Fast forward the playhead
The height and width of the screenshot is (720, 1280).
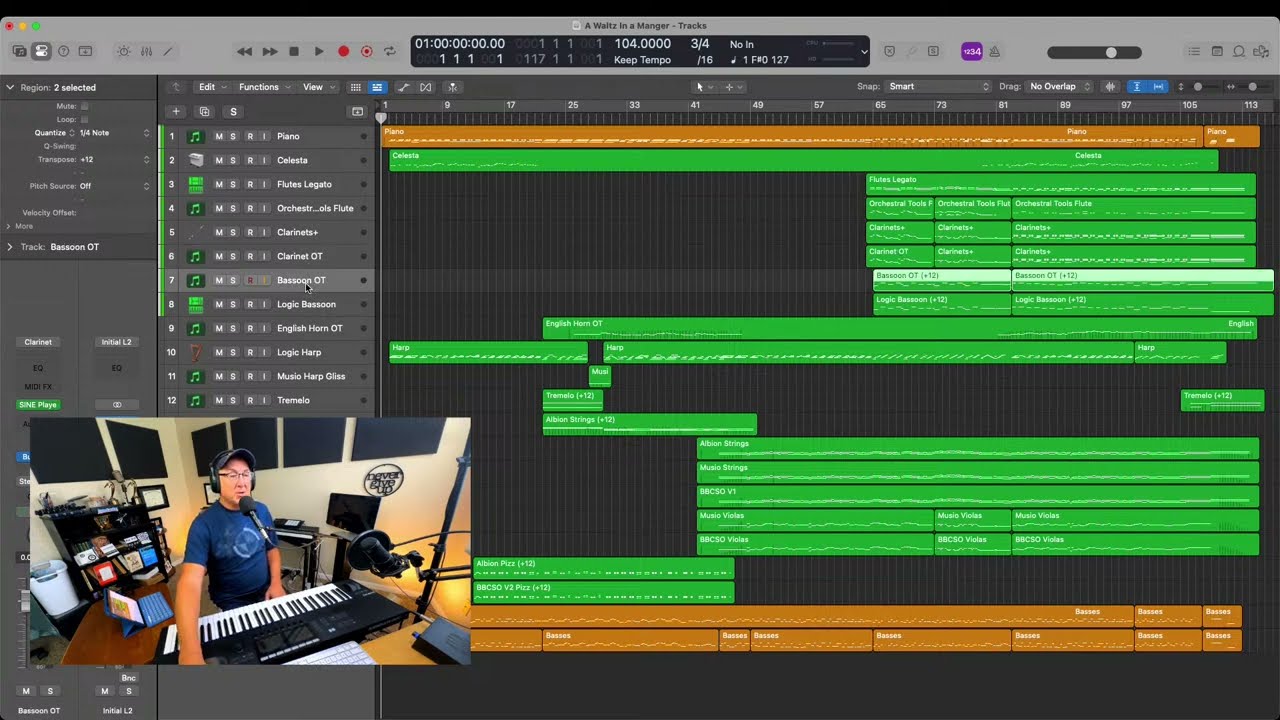pyautogui.click(x=269, y=51)
